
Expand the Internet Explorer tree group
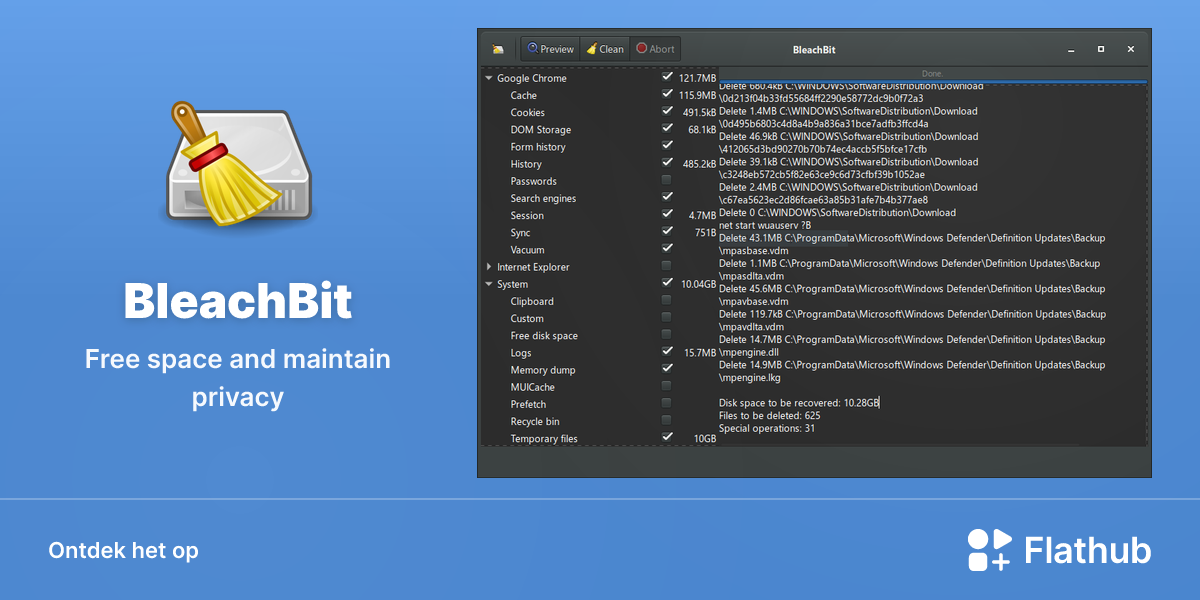[489, 267]
